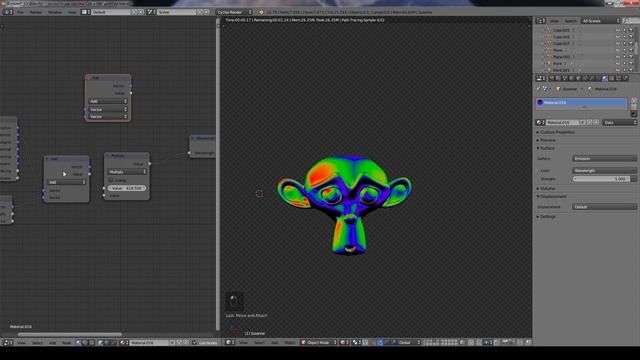Open the pivot point selector
The image size is (640, 360).
[356, 342]
